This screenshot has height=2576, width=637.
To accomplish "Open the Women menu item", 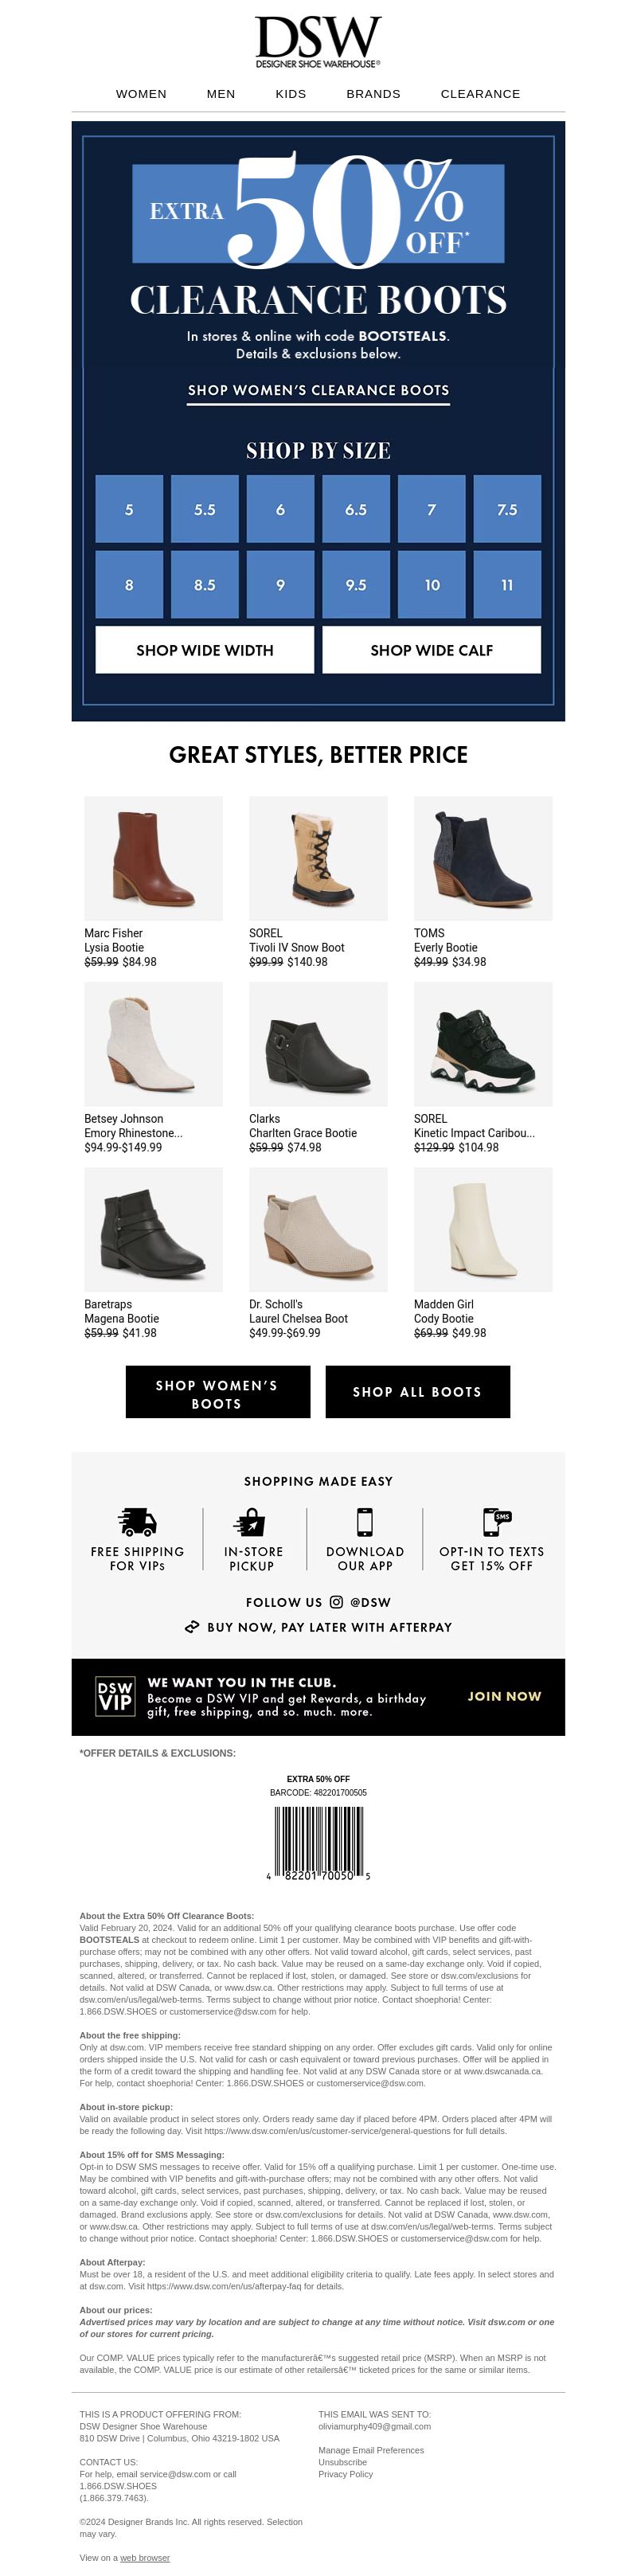I will (141, 94).
